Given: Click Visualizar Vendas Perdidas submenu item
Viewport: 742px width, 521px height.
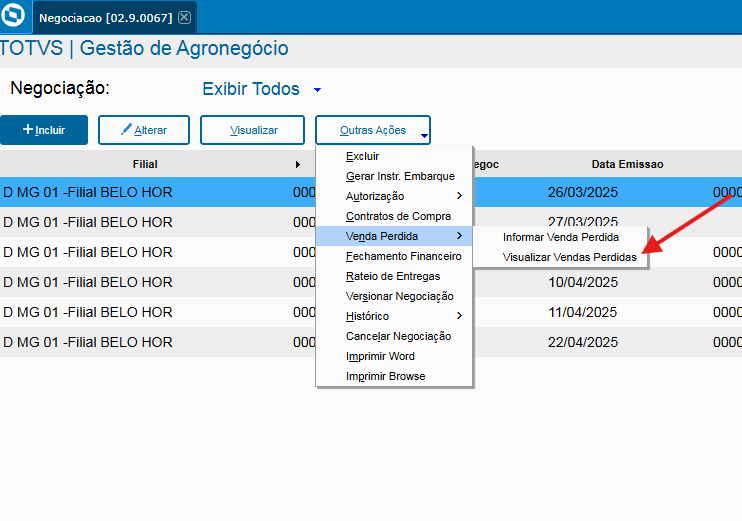Looking at the screenshot, I should (560, 257).
